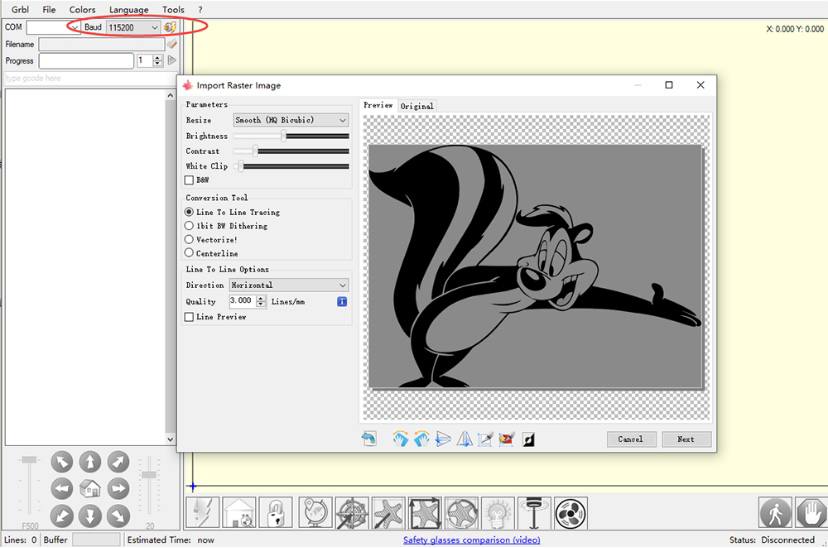Screen dimensions: 828x548
Task: Click the rotate clockwise hand icon
Action: click(x=400, y=439)
